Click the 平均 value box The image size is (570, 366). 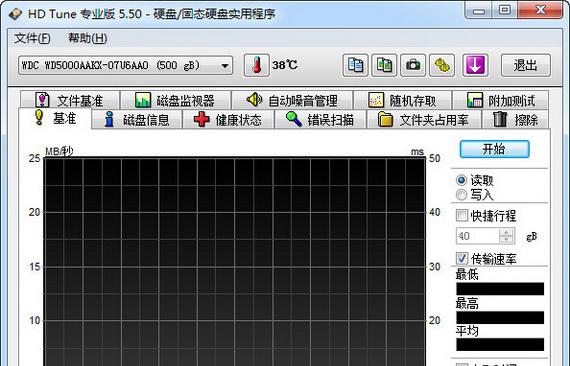click(500, 345)
